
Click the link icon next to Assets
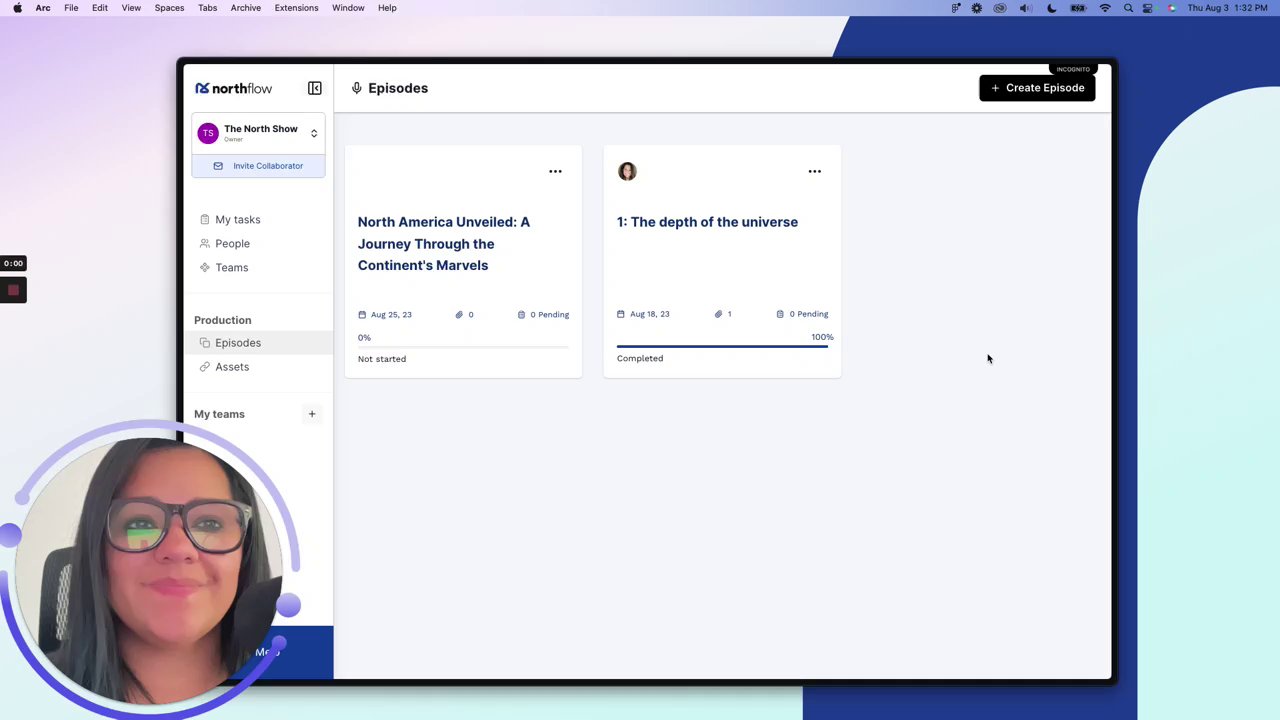pyautogui.click(x=204, y=367)
